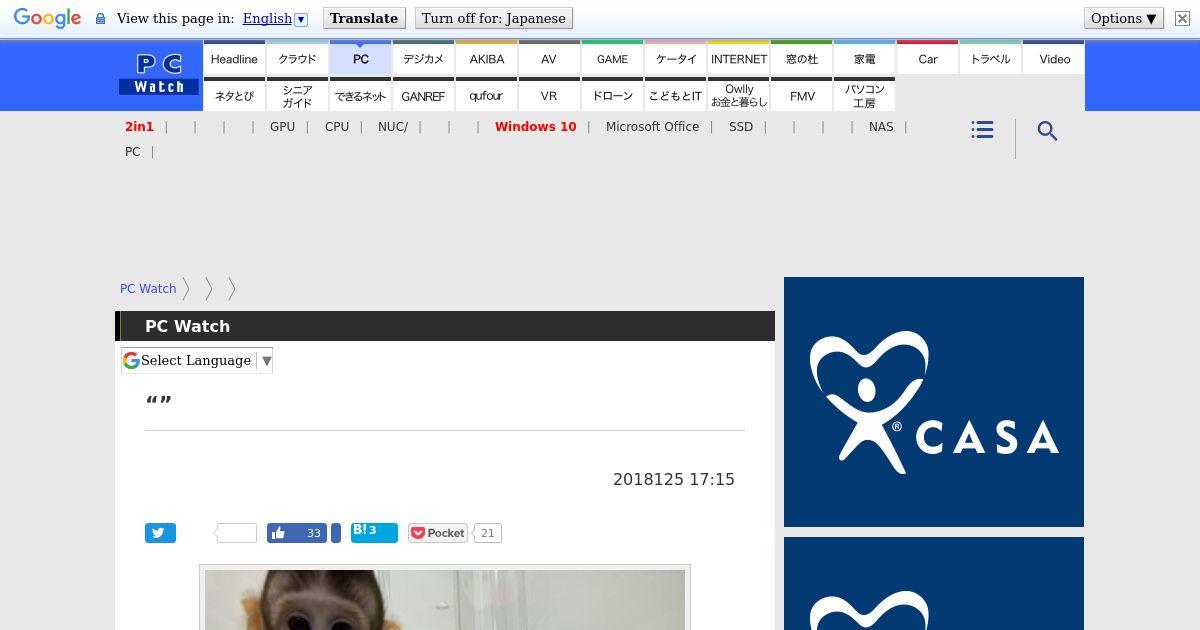Like article with Facebook thumbs-up 33
This screenshot has height=630, width=1200.
click(297, 533)
